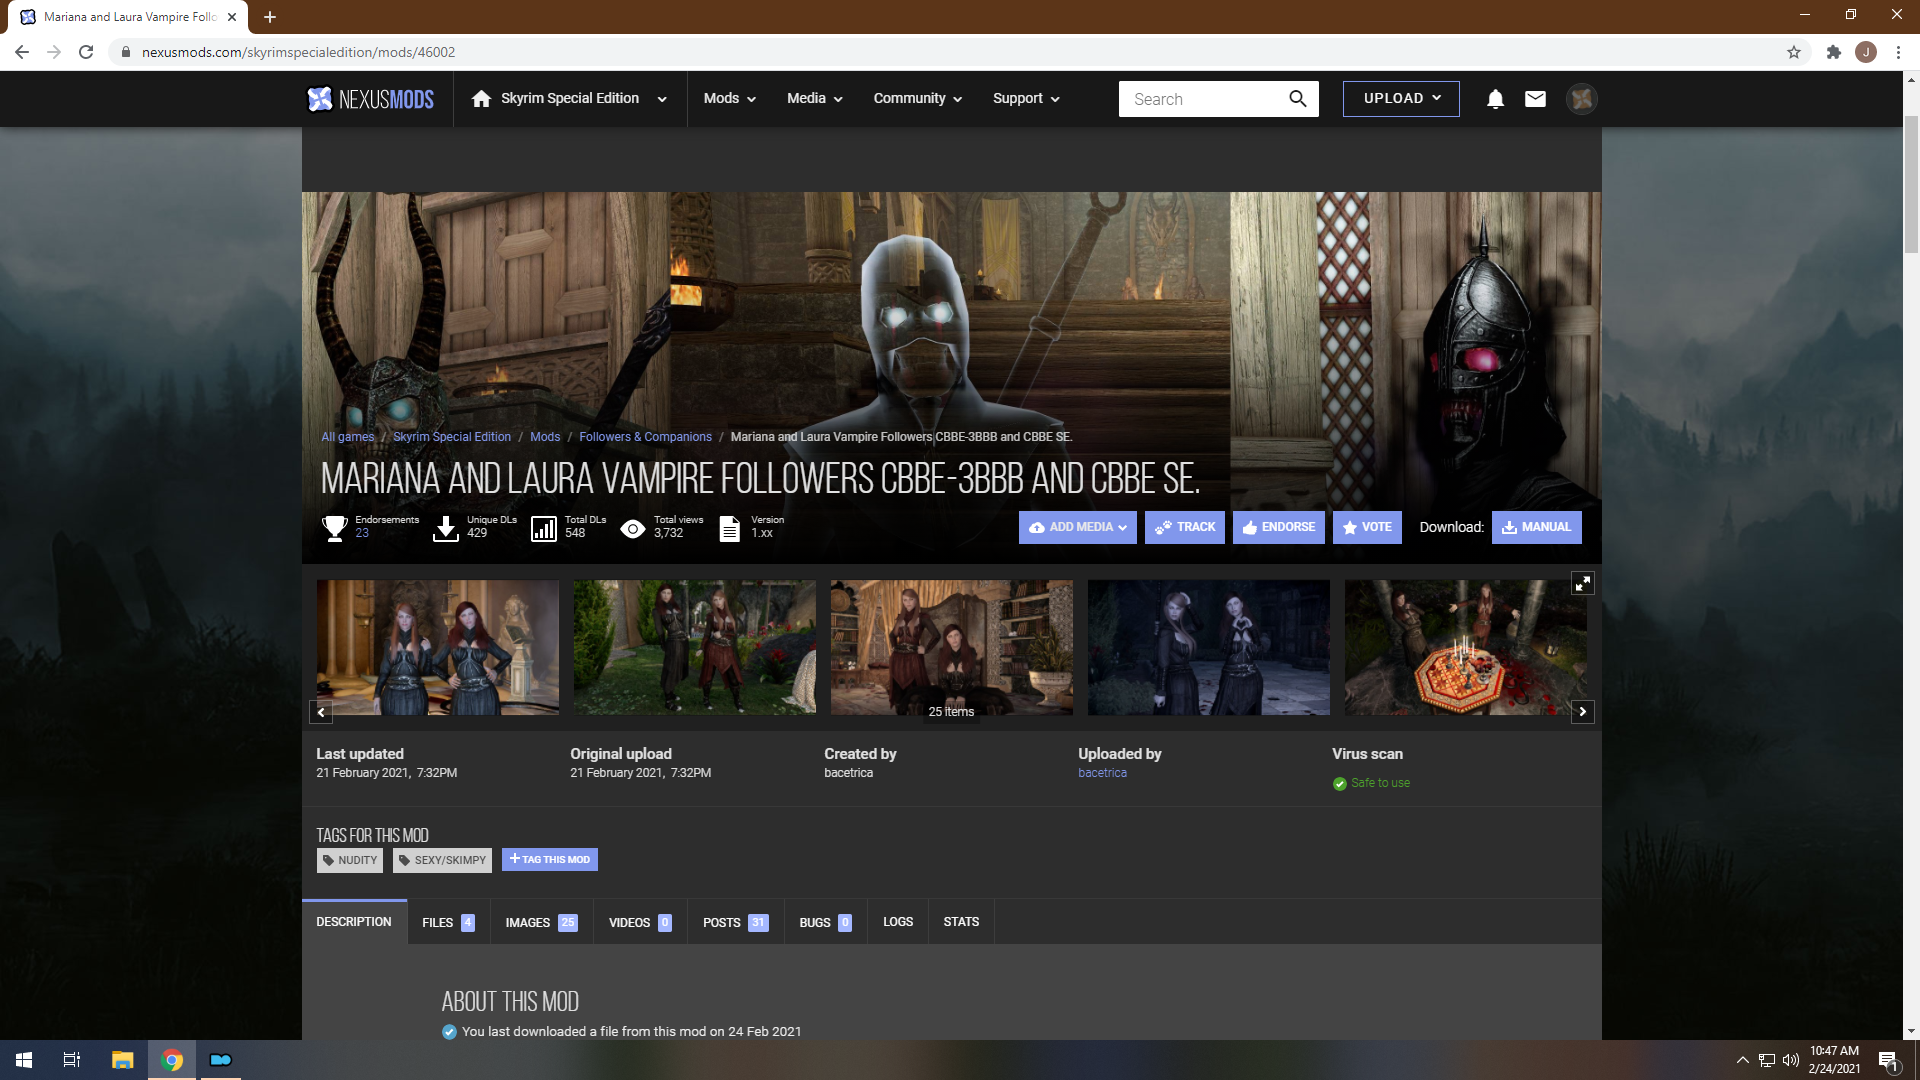Click the Nexus Mods logo
The image size is (1920, 1080).
tap(370, 99)
